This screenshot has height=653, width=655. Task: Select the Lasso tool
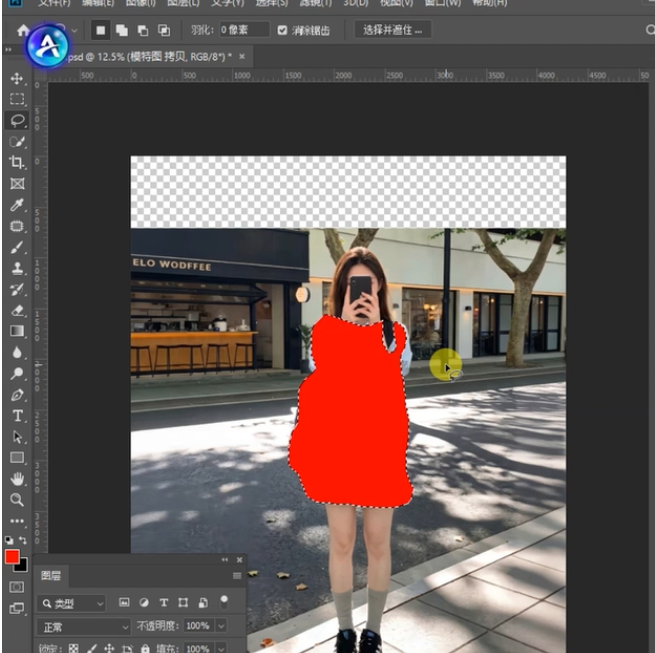[x=17, y=120]
